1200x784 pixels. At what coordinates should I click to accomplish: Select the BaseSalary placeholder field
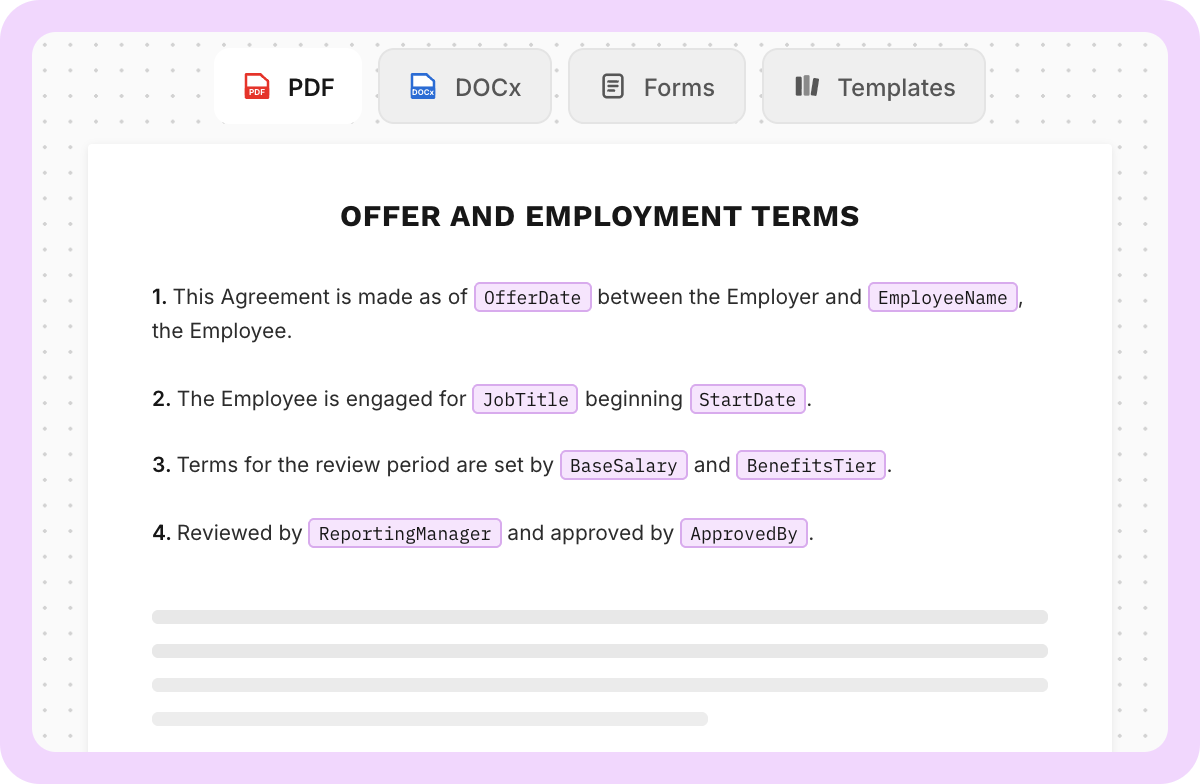tap(624, 466)
